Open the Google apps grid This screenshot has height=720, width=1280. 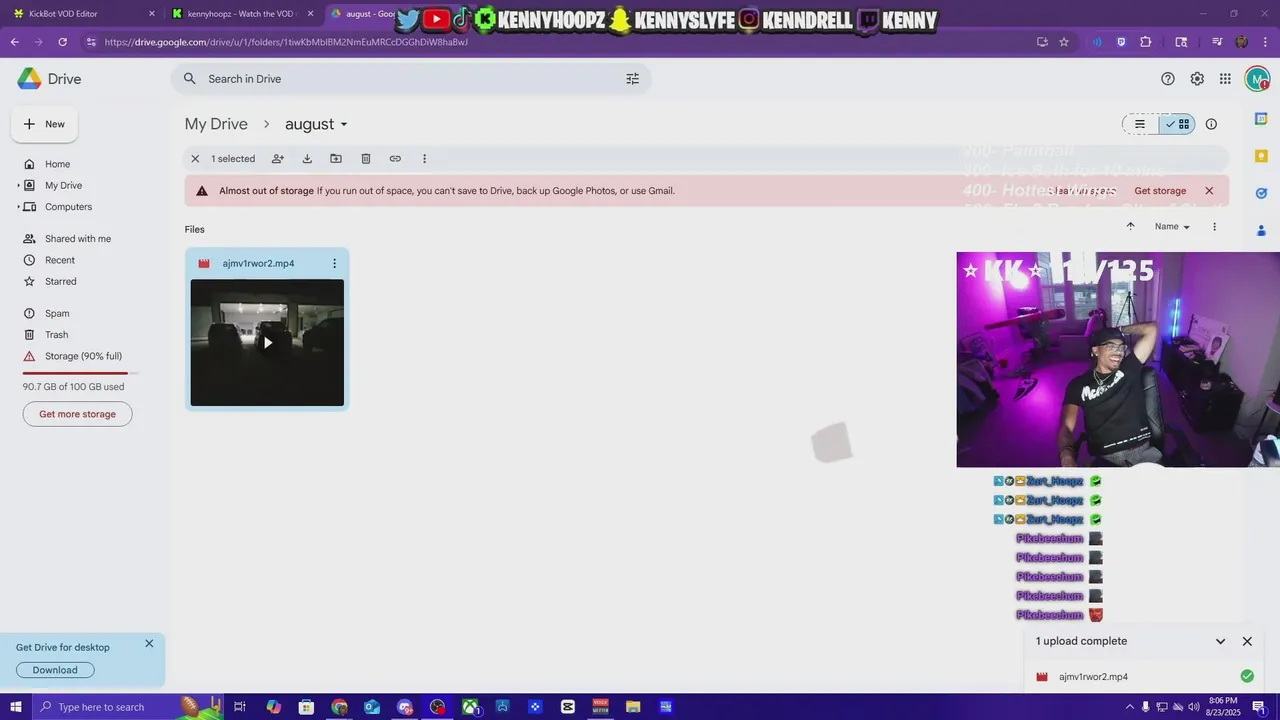[x=1225, y=79]
